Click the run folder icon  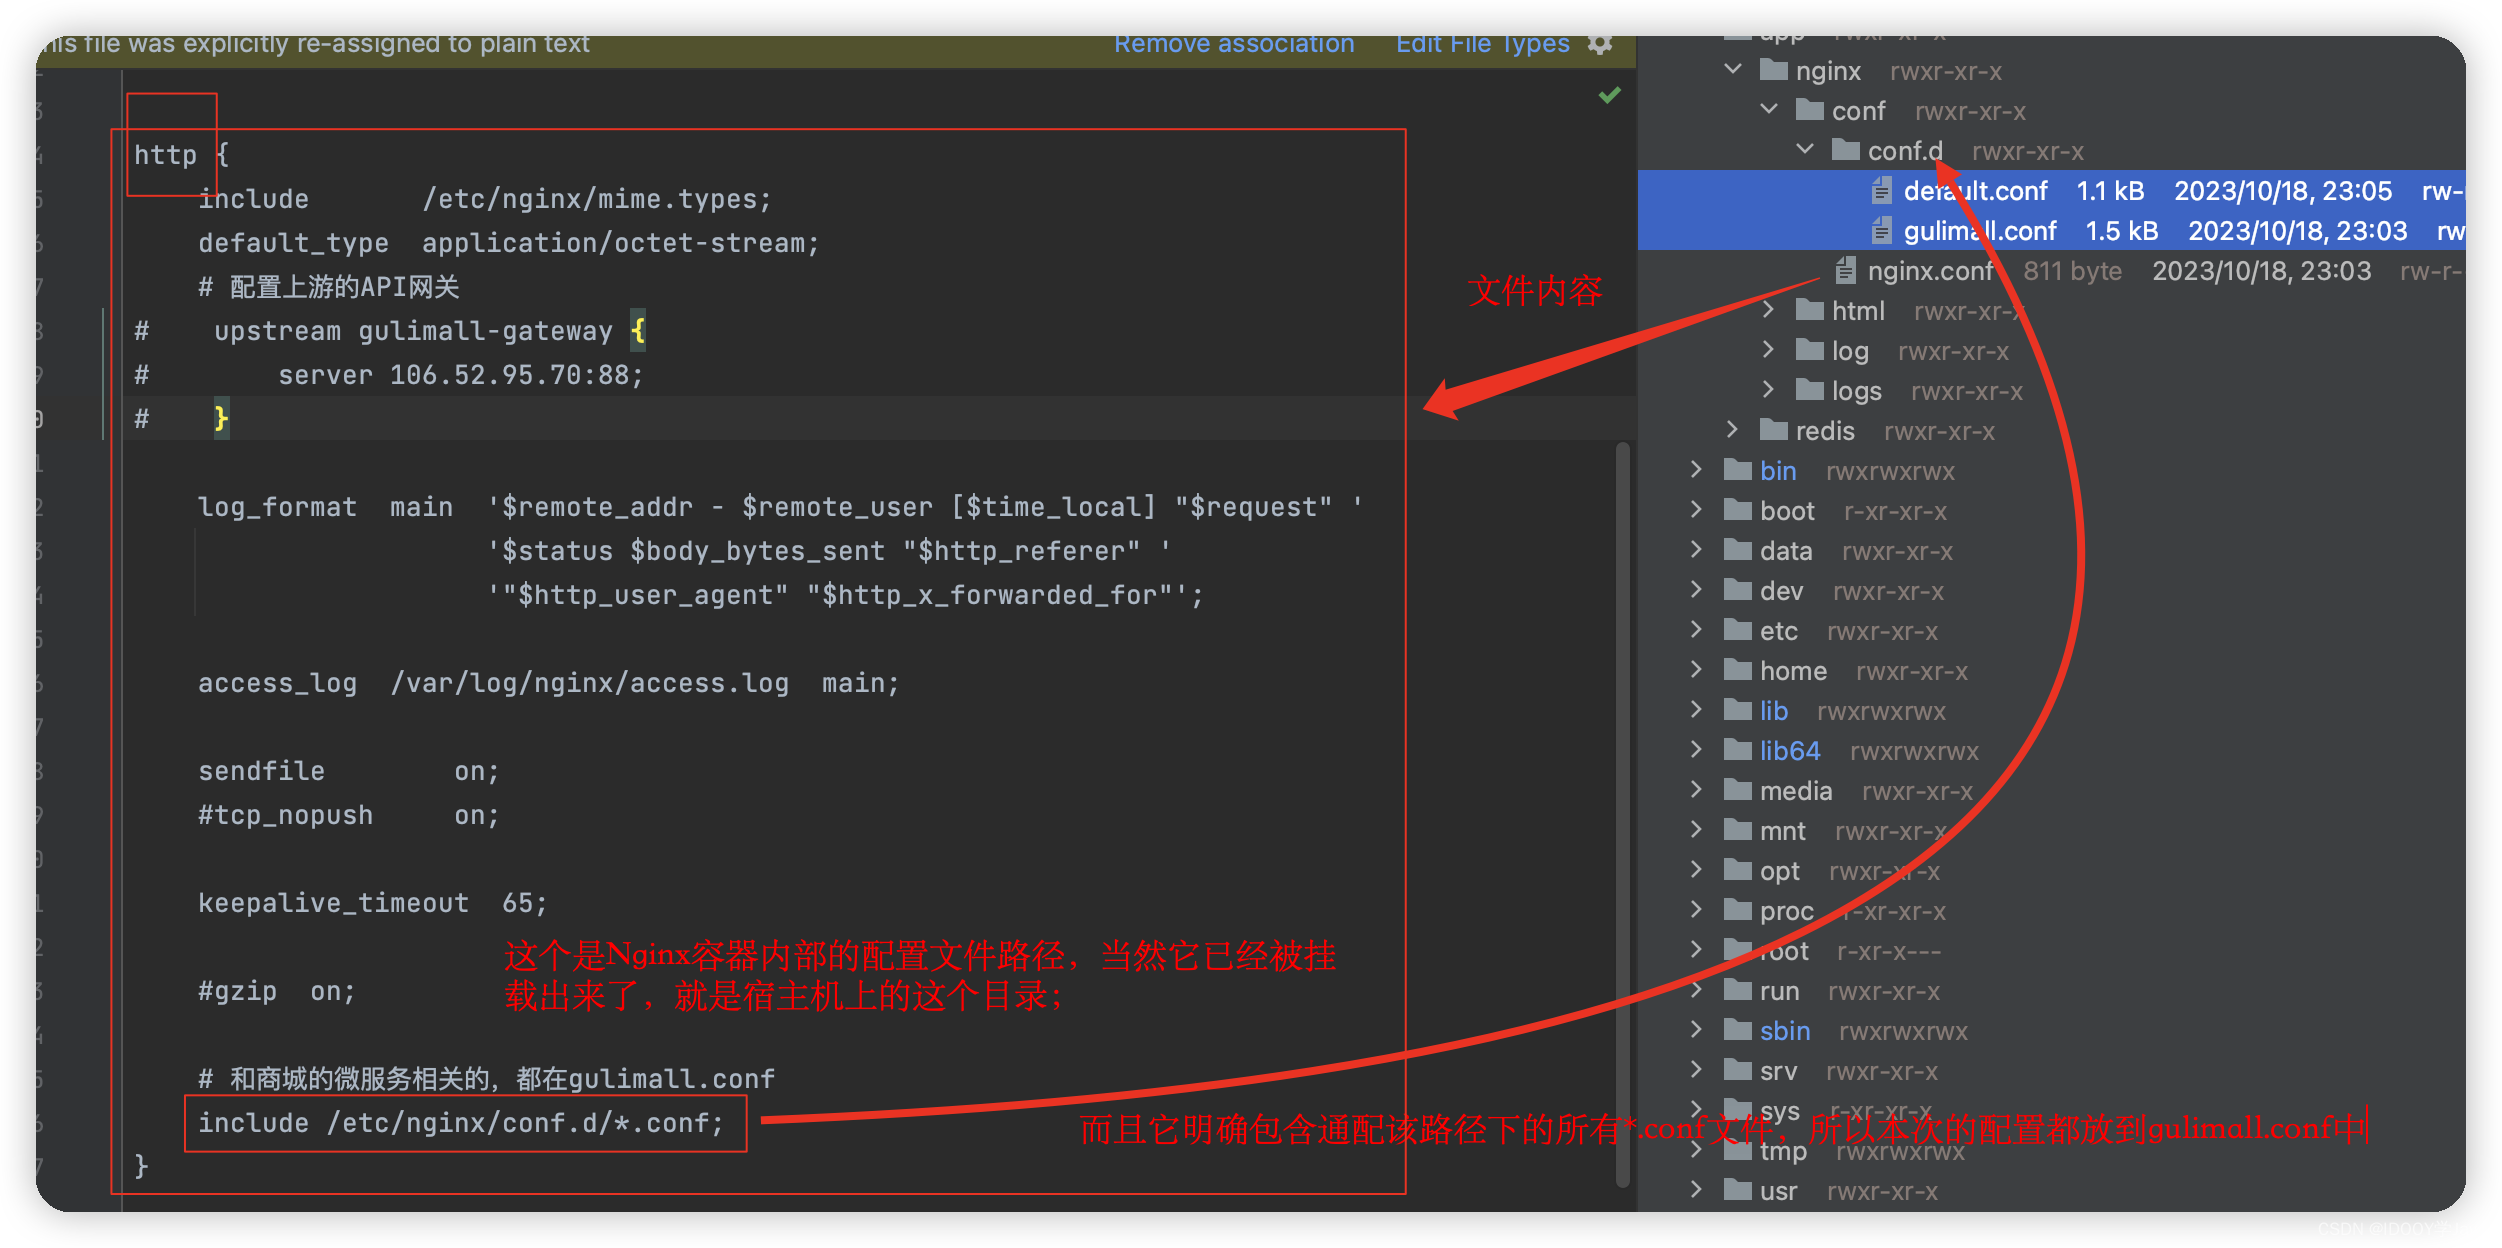[x=1738, y=990]
